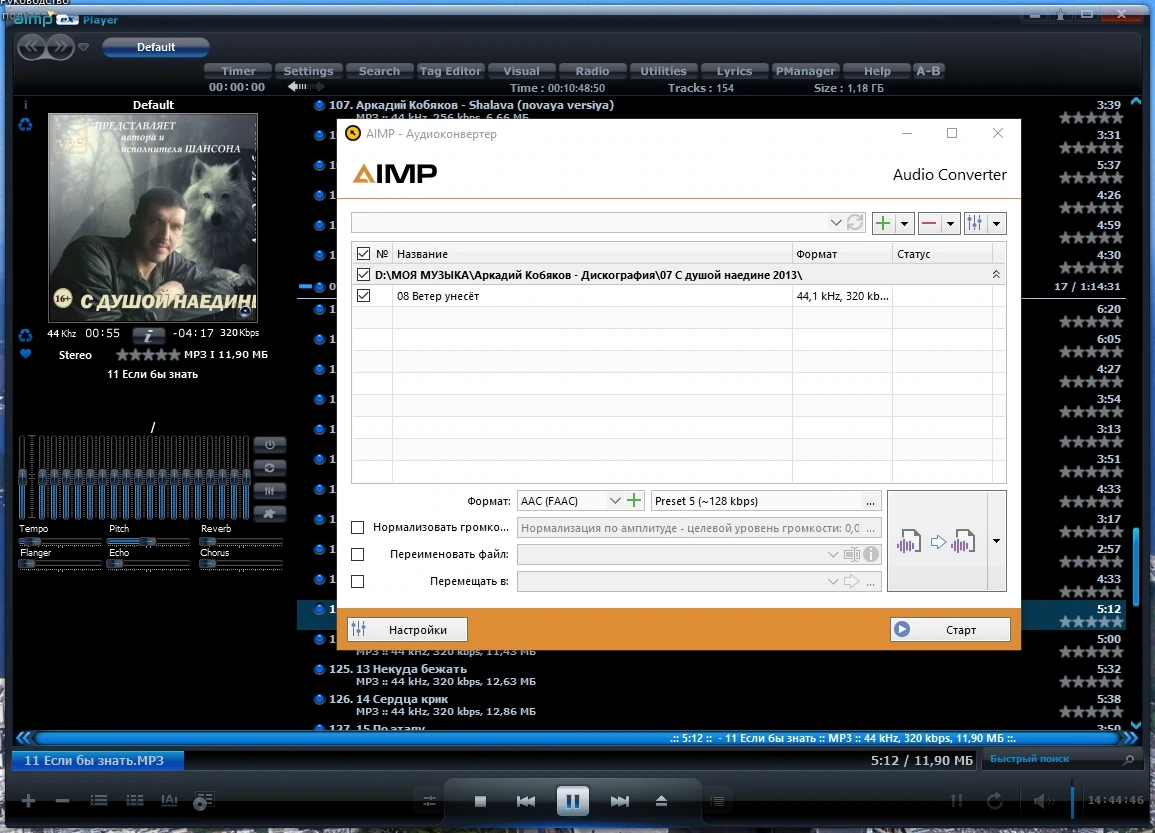Open the Timer menu in player

pyautogui.click(x=238, y=71)
